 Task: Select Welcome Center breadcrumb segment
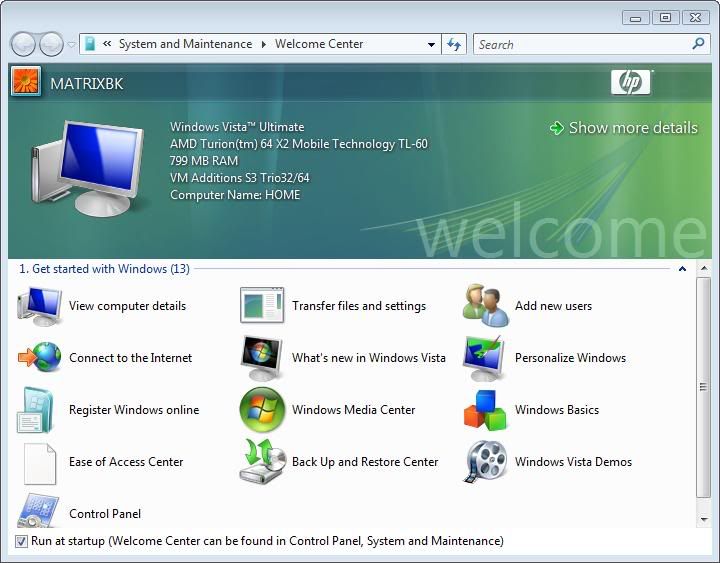[319, 44]
